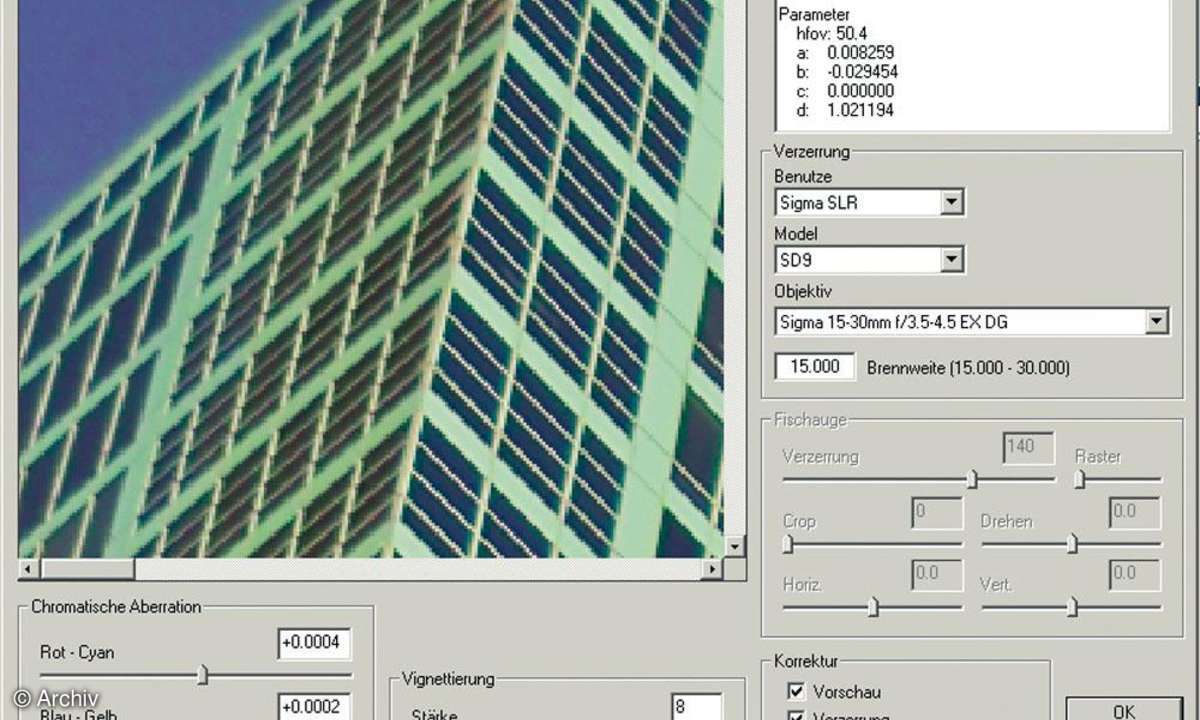1200x720 pixels.
Task: Open the Benutze dropdown showing Sigma SLR
Action: 952,203
